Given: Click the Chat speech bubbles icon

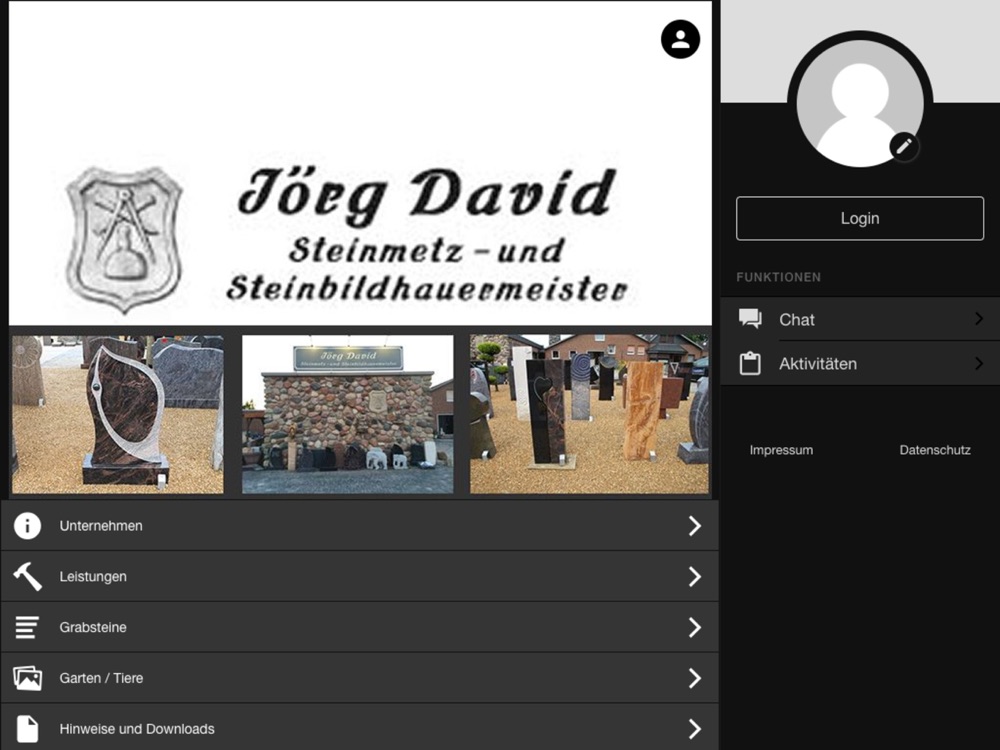Looking at the screenshot, I should (x=750, y=319).
